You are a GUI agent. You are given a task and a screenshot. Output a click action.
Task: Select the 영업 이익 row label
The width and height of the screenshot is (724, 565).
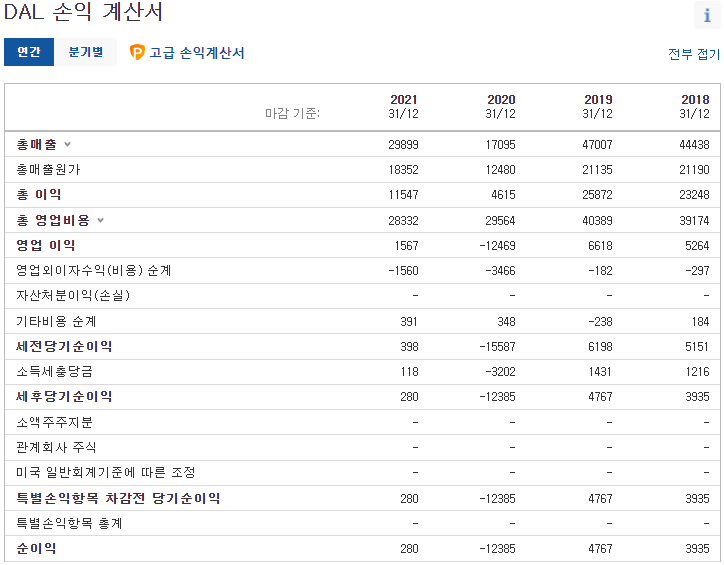click(x=46, y=245)
